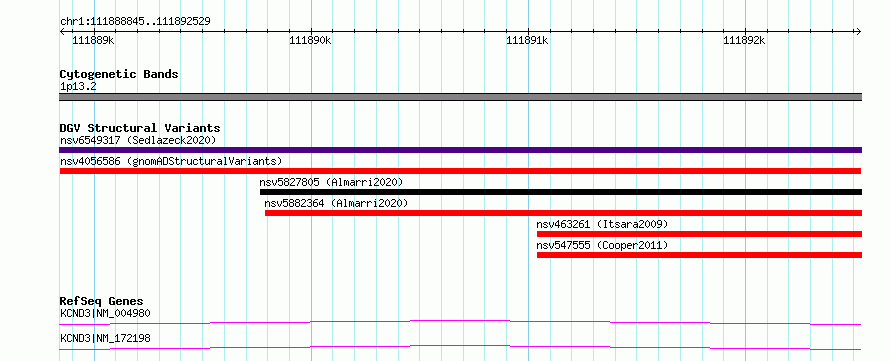Image resolution: width=890 pixels, height=361 pixels.
Task: Click the right arrowhead of the ruler
Action: tap(858, 31)
